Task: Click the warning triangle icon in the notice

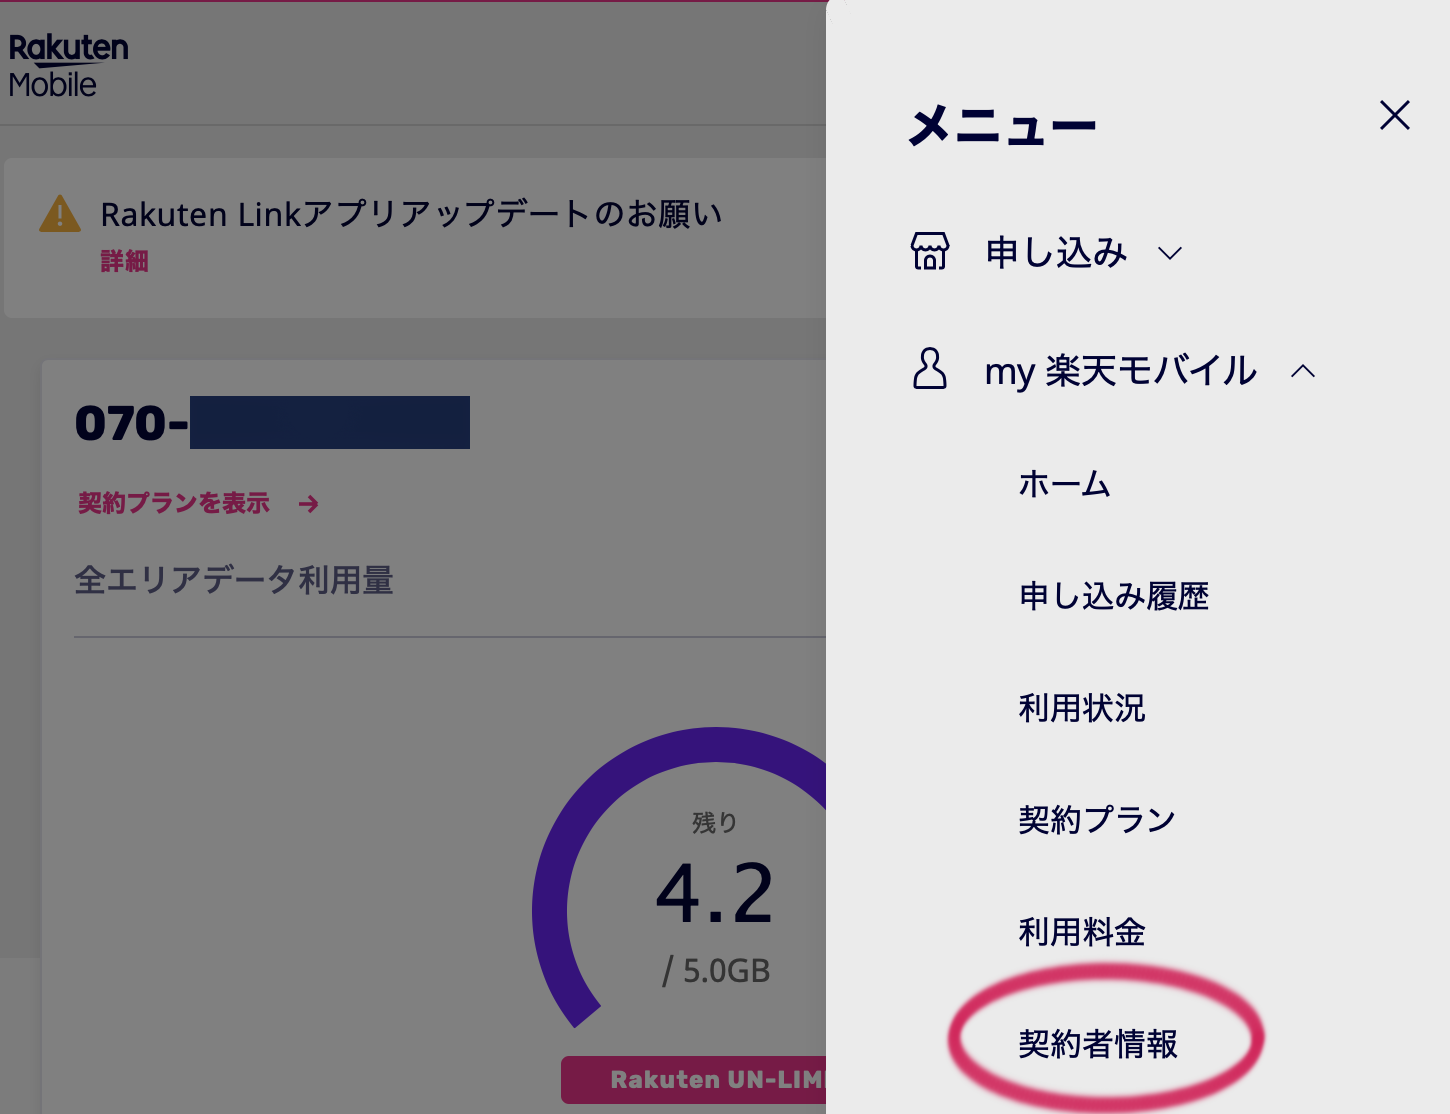Action: pyautogui.click(x=60, y=213)
